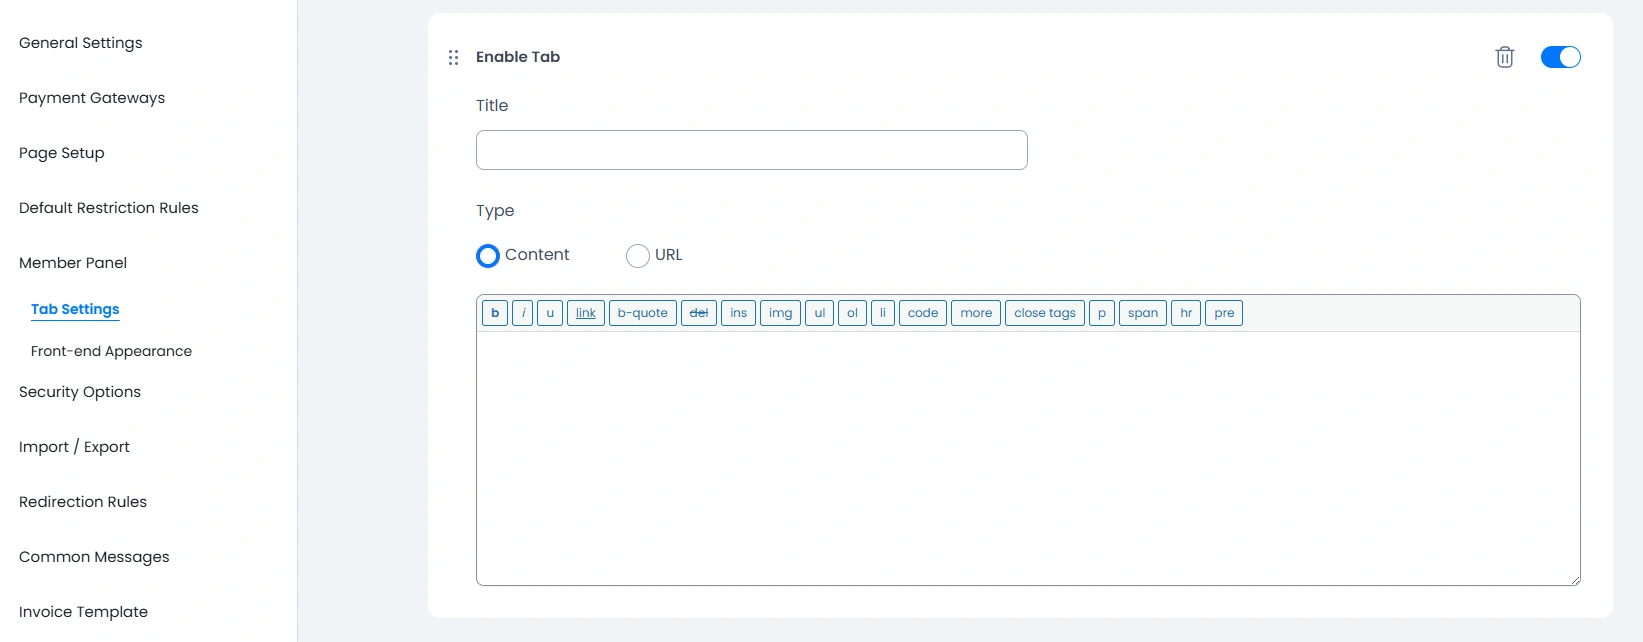Open Payment Gateways settings

coord(91,97)
